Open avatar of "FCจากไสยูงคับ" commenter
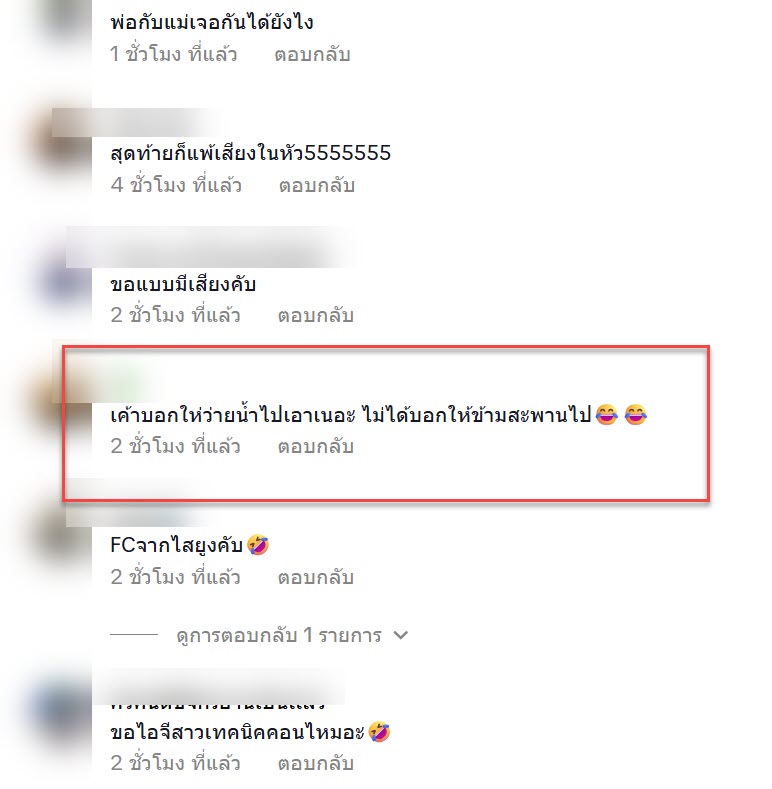 pos(63,538)
